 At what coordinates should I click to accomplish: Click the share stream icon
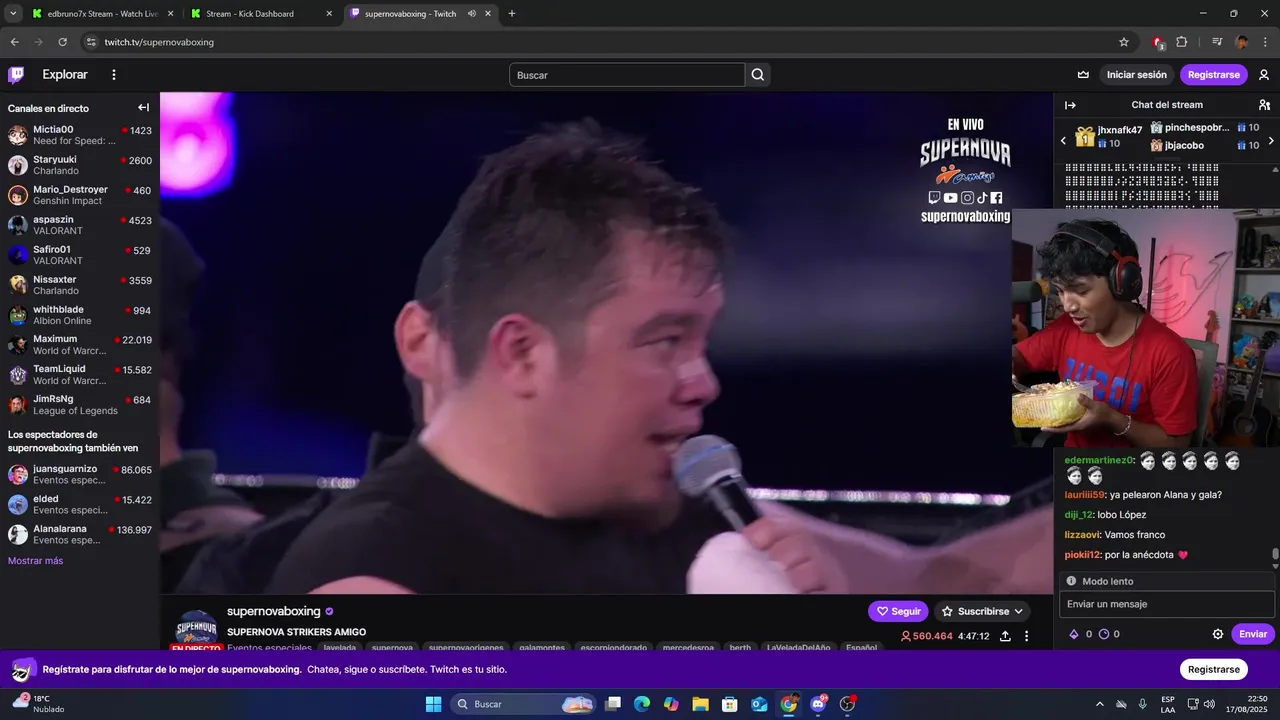click(x=1005, y=636)
